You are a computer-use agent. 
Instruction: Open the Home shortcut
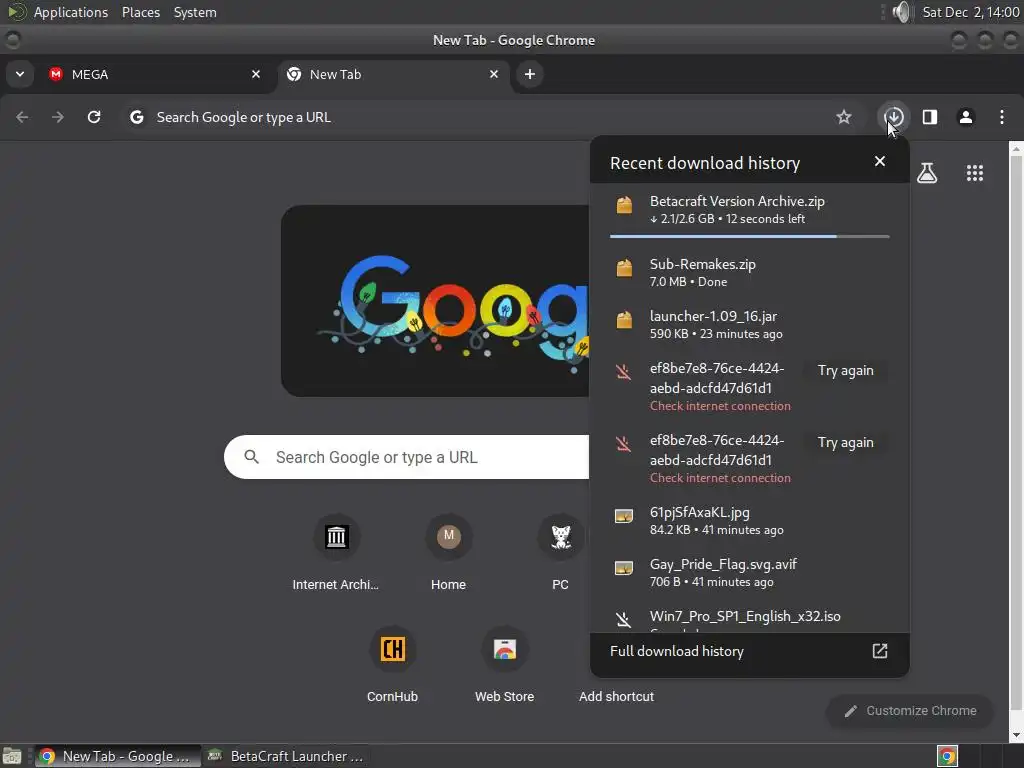click(448, 553)
